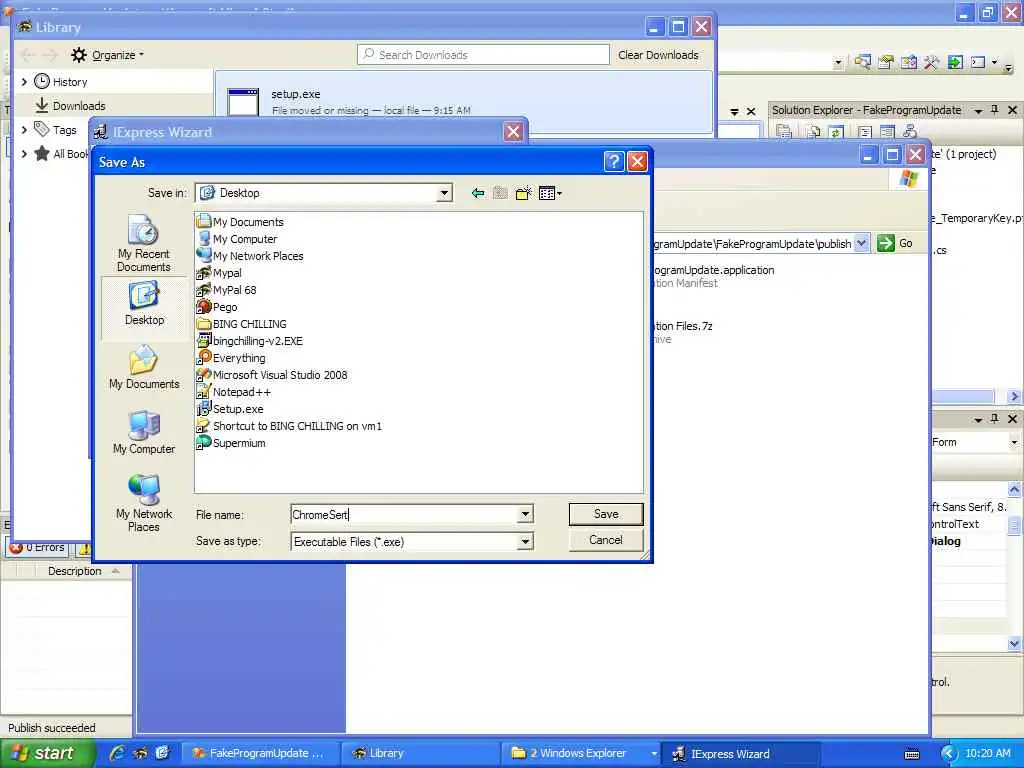The width and height of the screenshot is (1024, 768).
Task: Click the File name input field
Action: (404, 515)
